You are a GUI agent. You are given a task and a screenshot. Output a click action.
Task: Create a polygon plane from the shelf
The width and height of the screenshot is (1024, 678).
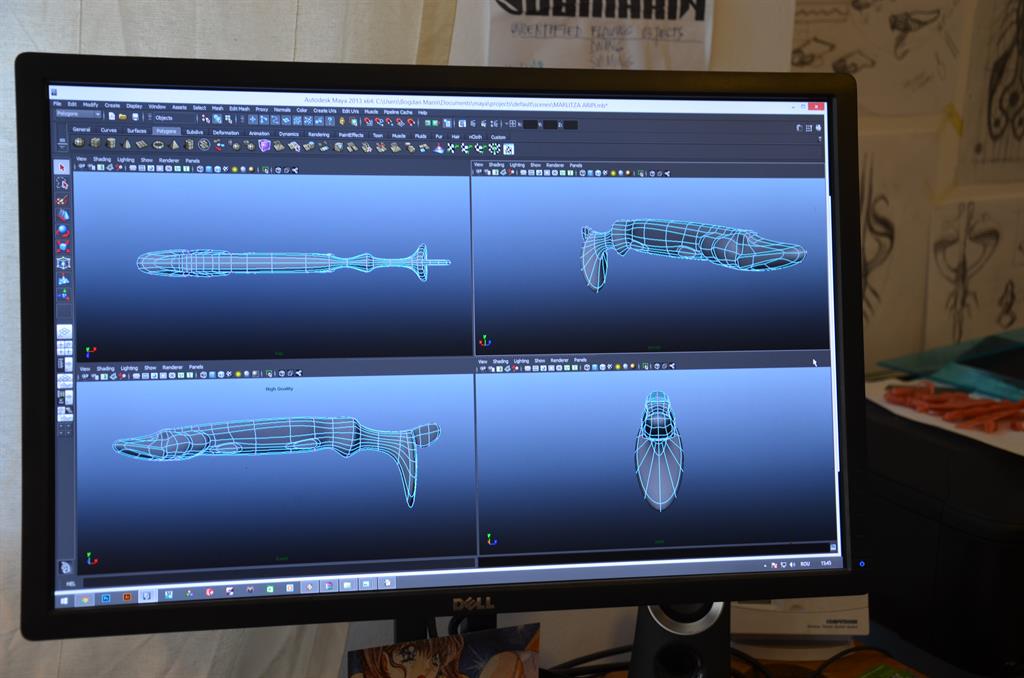click(142, 144)
